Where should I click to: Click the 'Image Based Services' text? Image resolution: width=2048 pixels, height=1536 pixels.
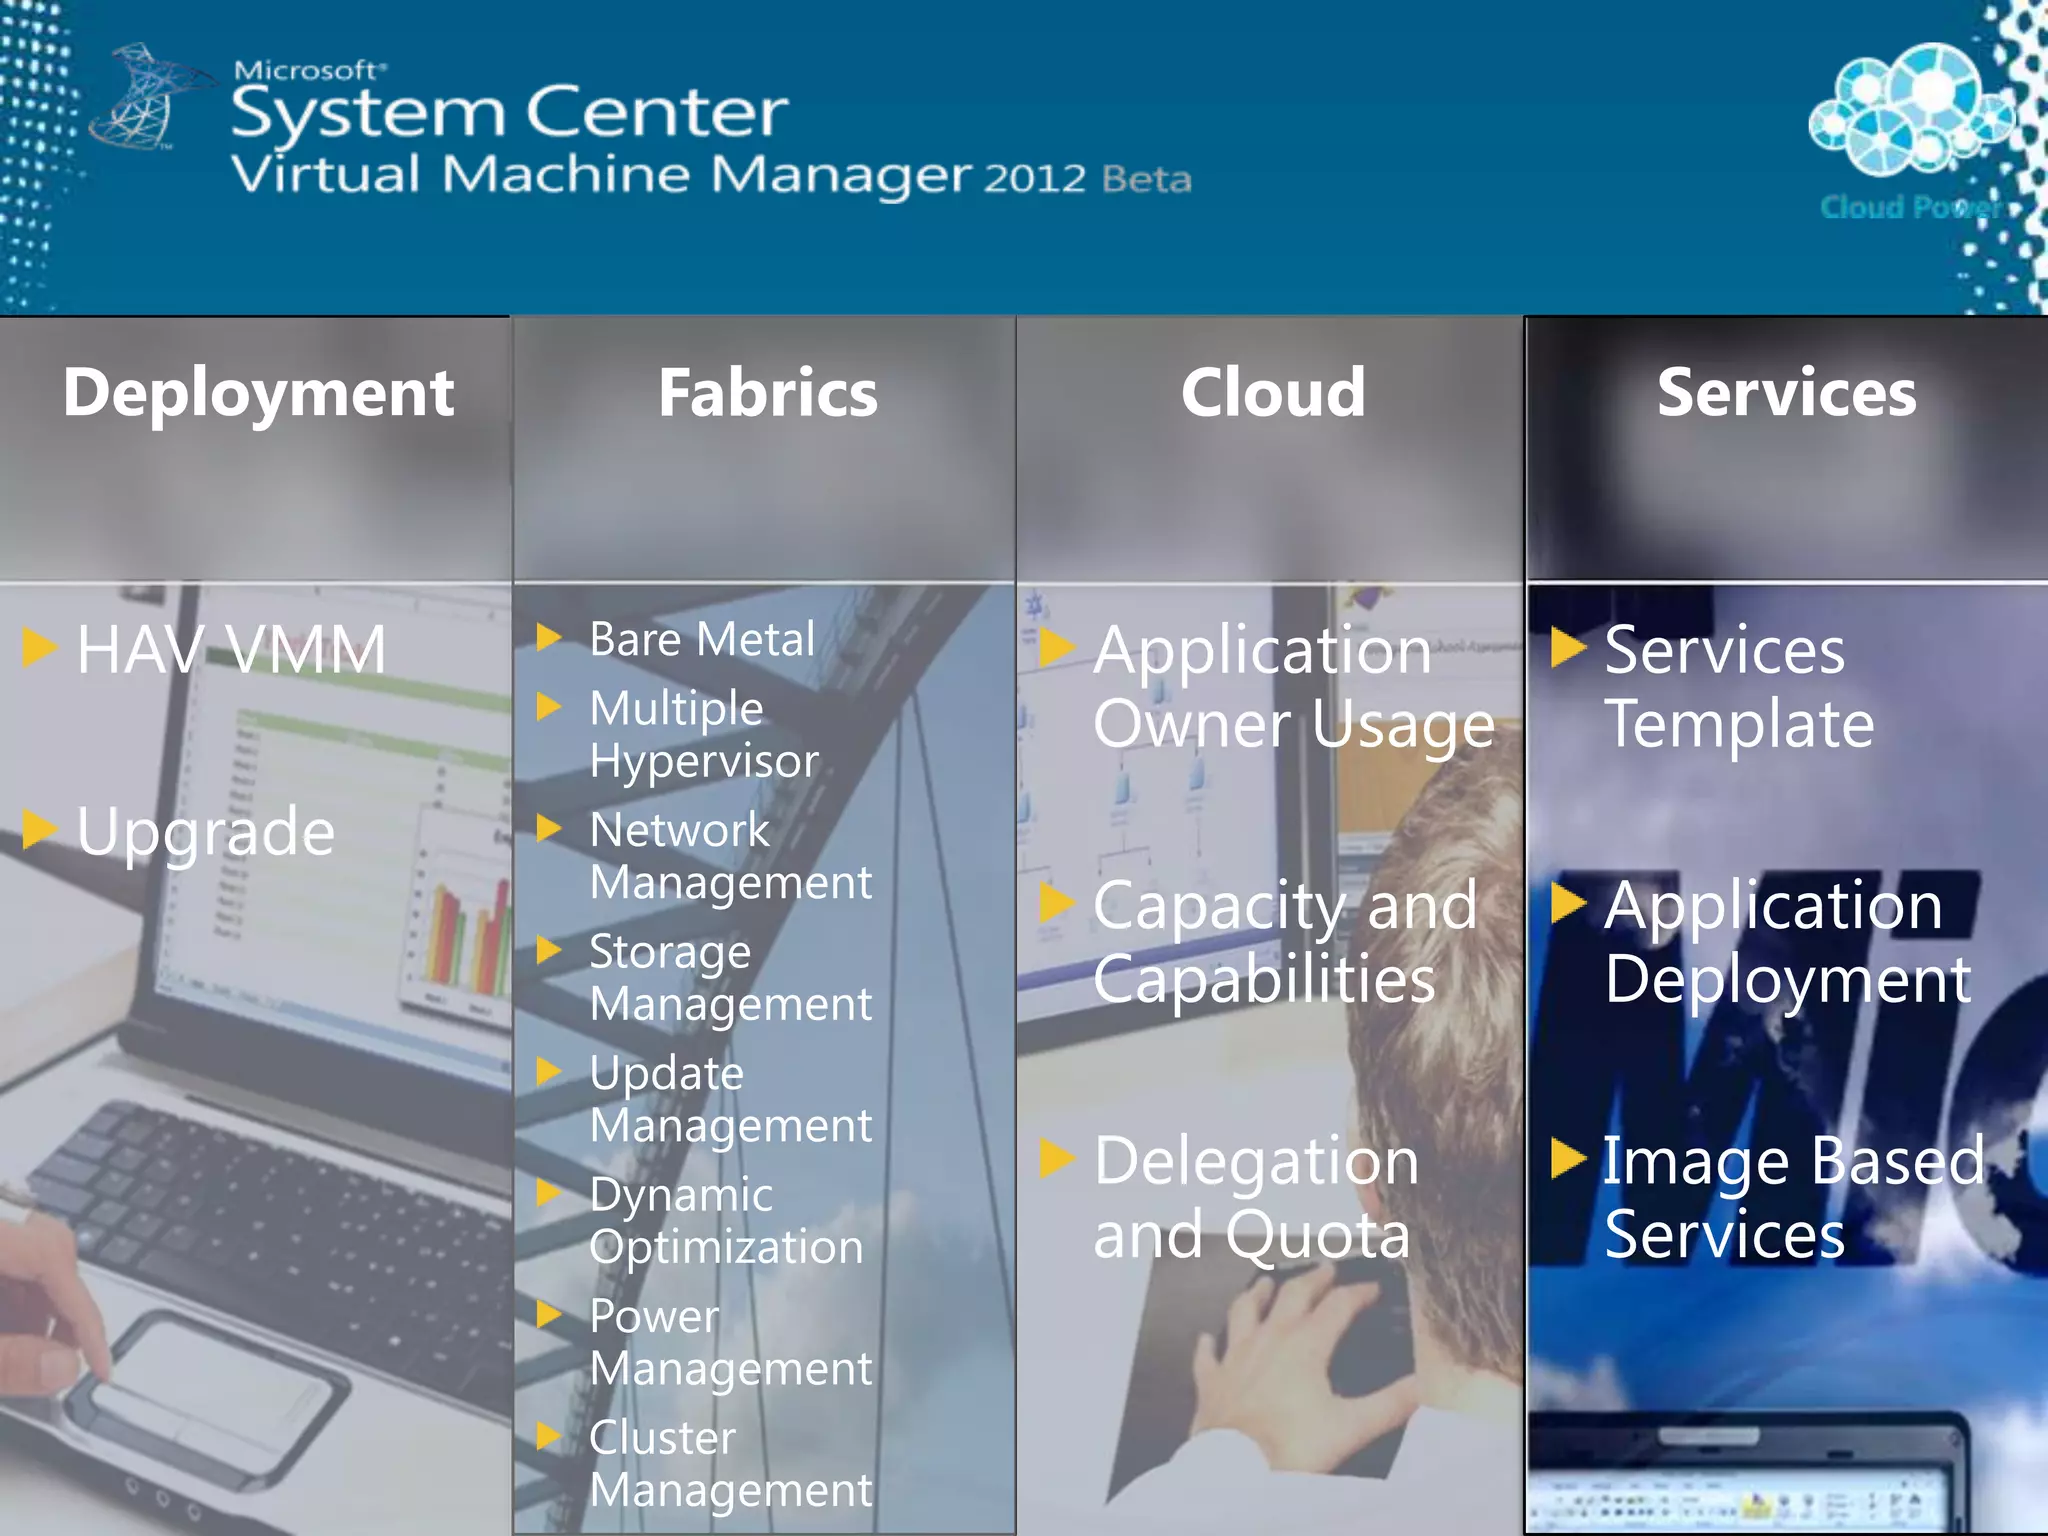tap(1794, 1198)
